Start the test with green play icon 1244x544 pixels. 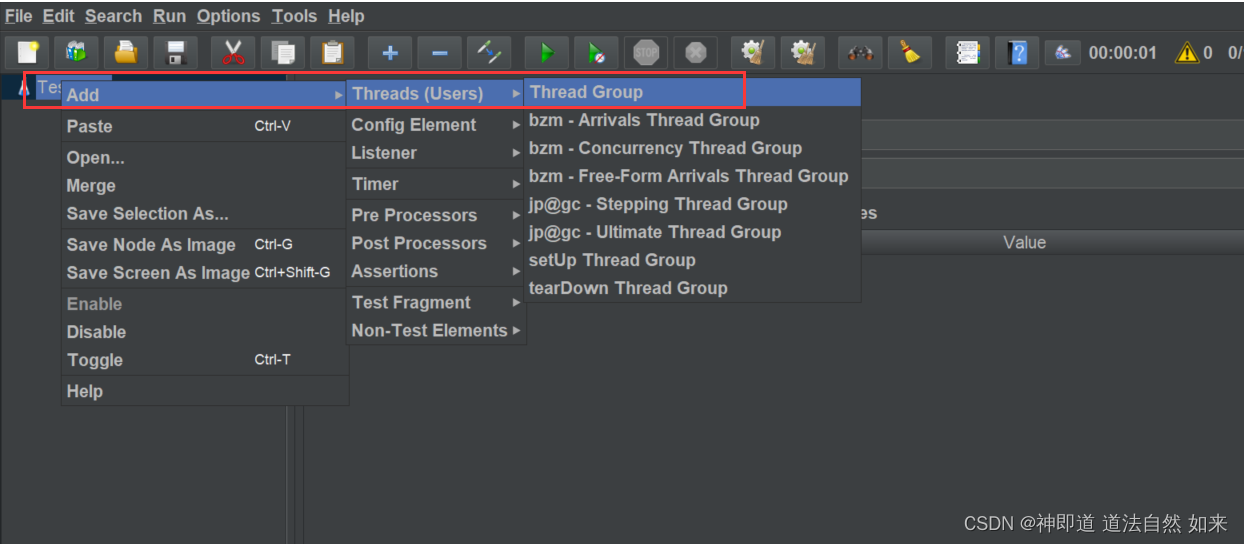(x=547, y=53)
